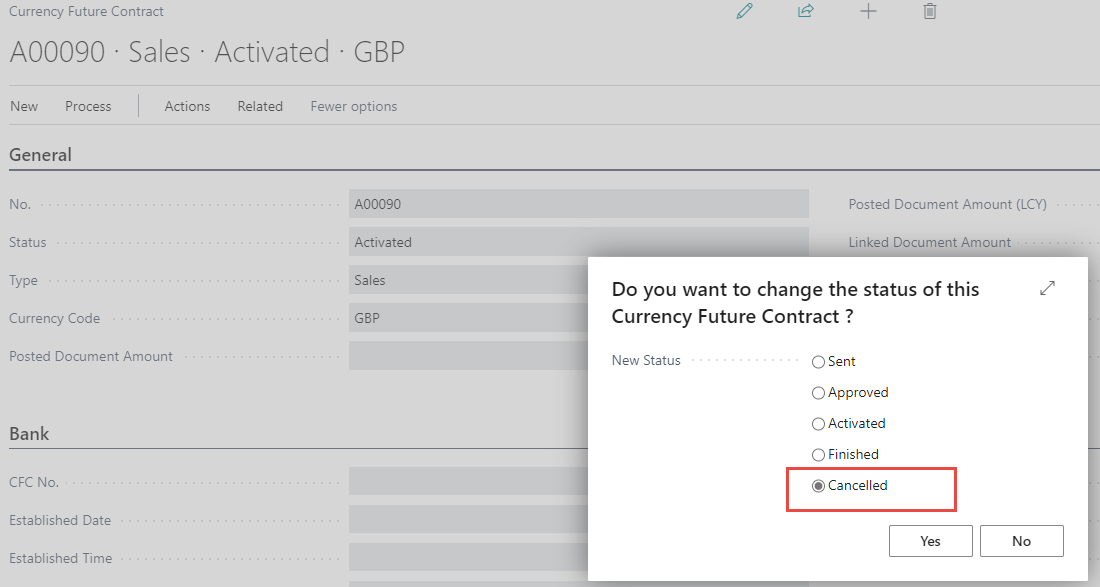1100x587 pixels.
Task: Click the No. field showing A00090
Action: point(578,204)
